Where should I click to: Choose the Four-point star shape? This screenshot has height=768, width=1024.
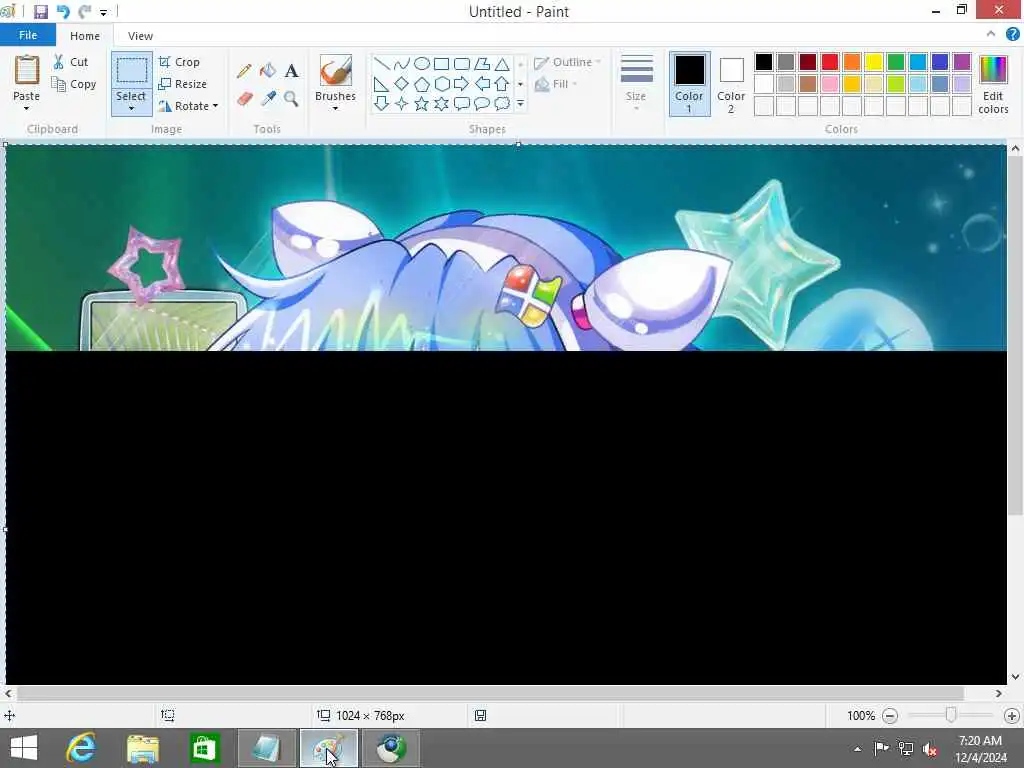click(402, 103)
